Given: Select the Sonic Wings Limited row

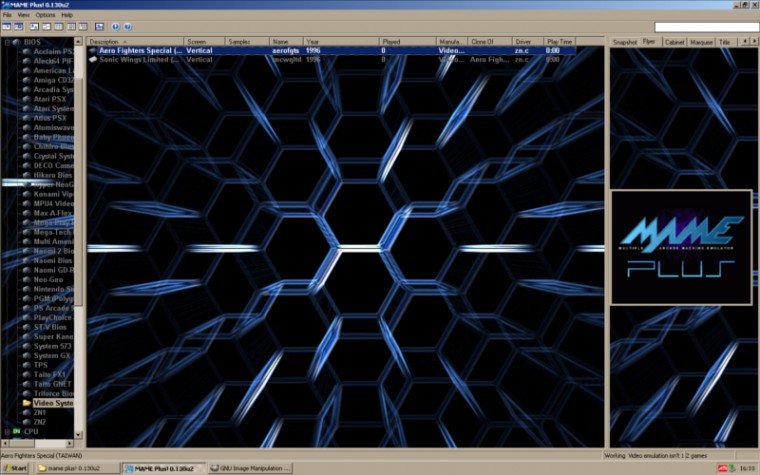Looking at the screenshot, I should (332, 60).
